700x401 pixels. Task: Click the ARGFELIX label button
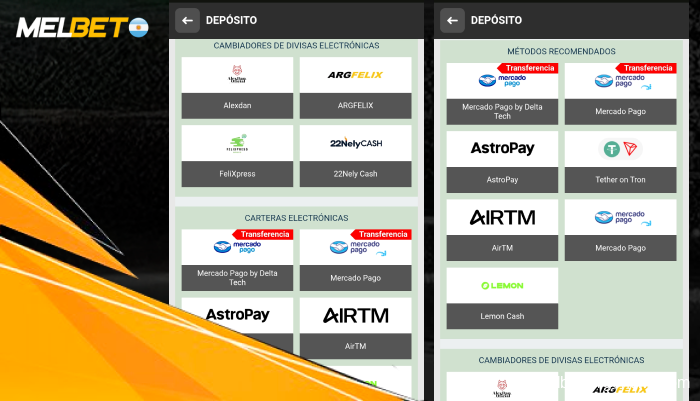(x=355, y=106)
